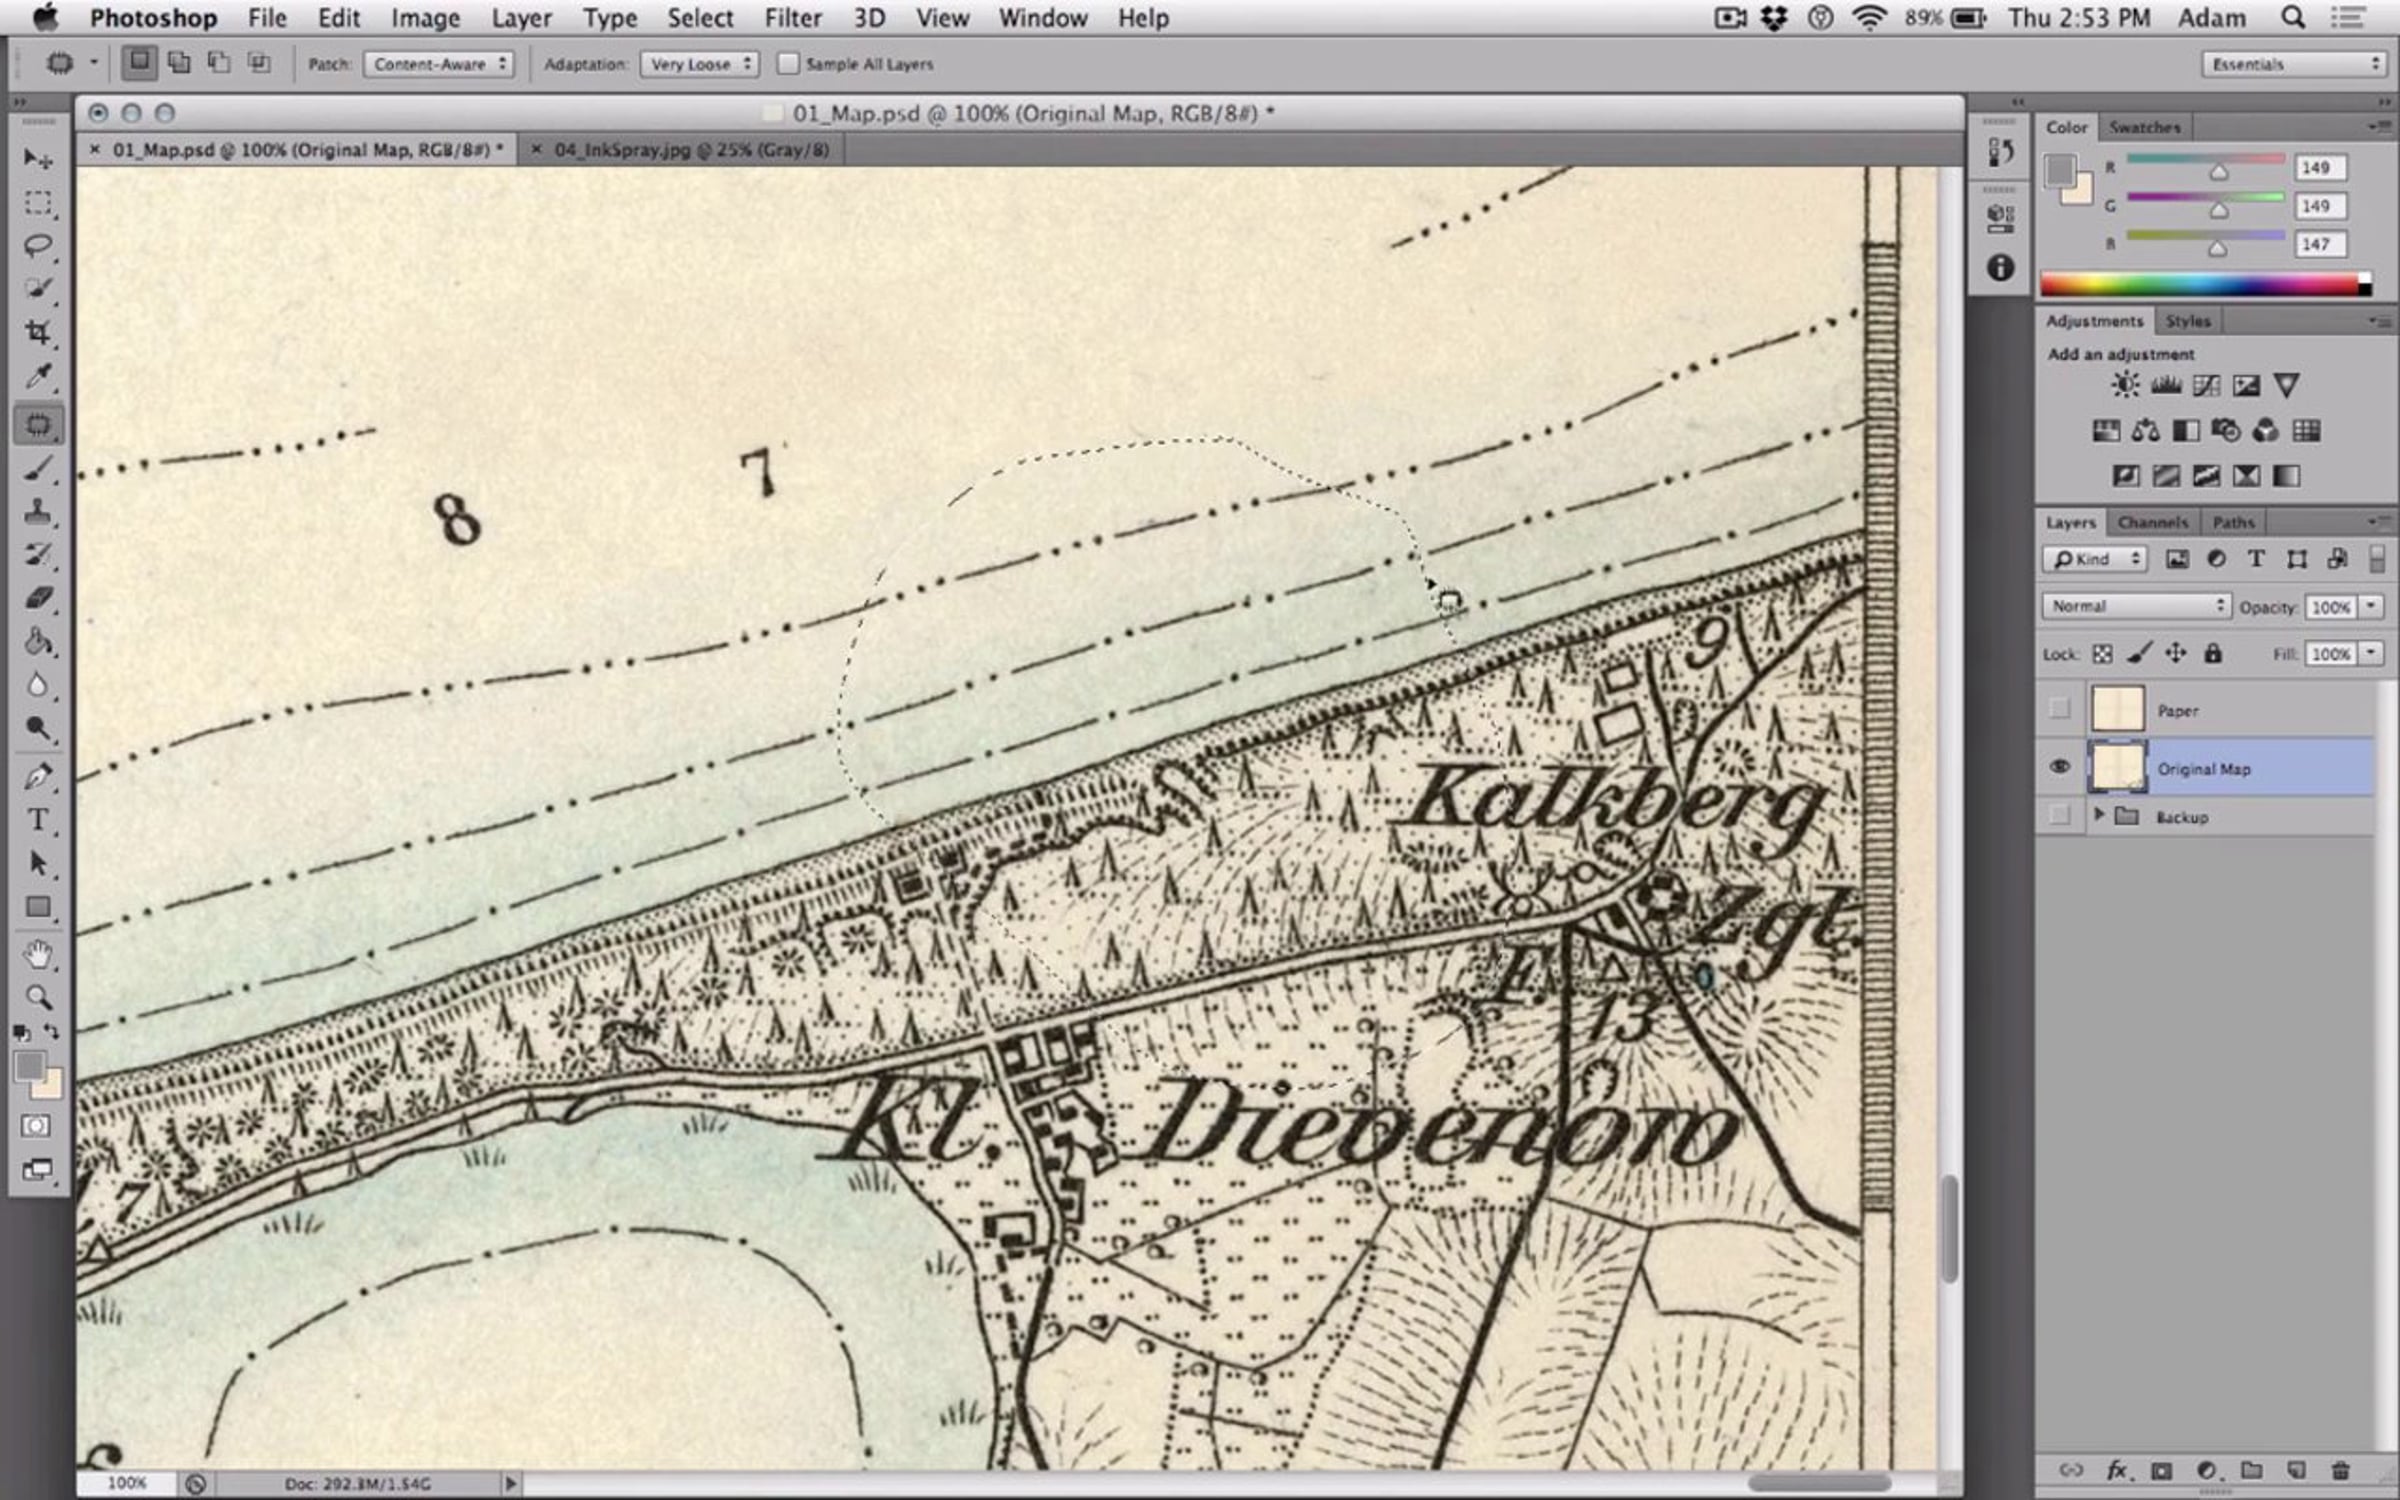The height and width of the screenshot is (1500, 2400).
Task: Toggle lock all for layer
Action: click(x=2213, y=654)
